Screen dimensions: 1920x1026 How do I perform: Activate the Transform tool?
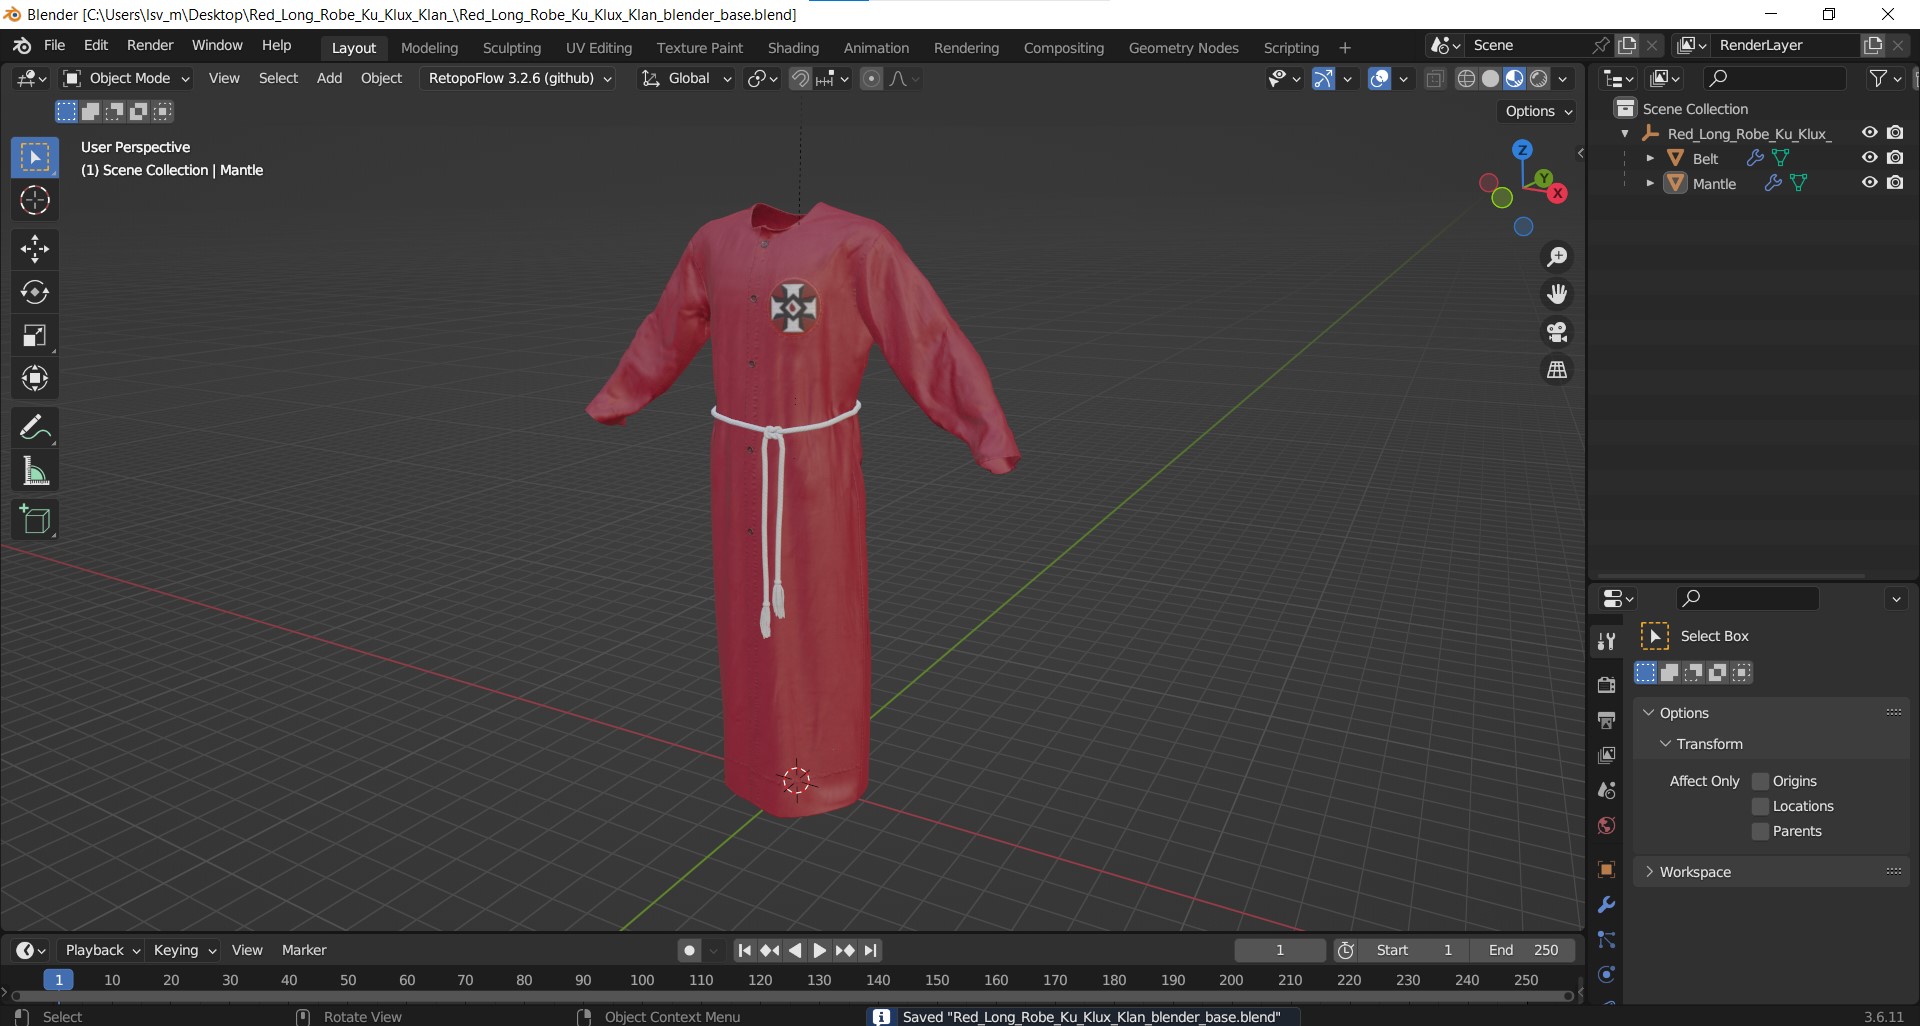click(x=35, y=378)
